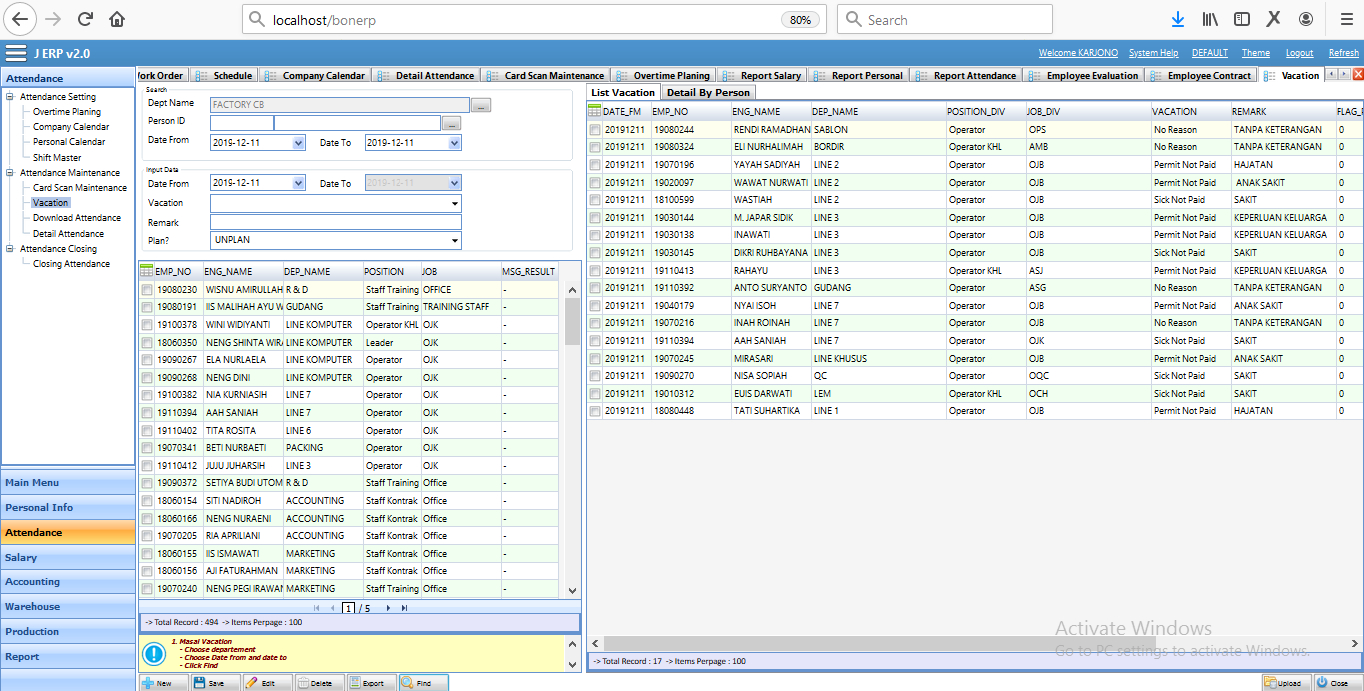Open the Dept Name browse button
Screen dimensions: 1364x691
coord(481,105)
